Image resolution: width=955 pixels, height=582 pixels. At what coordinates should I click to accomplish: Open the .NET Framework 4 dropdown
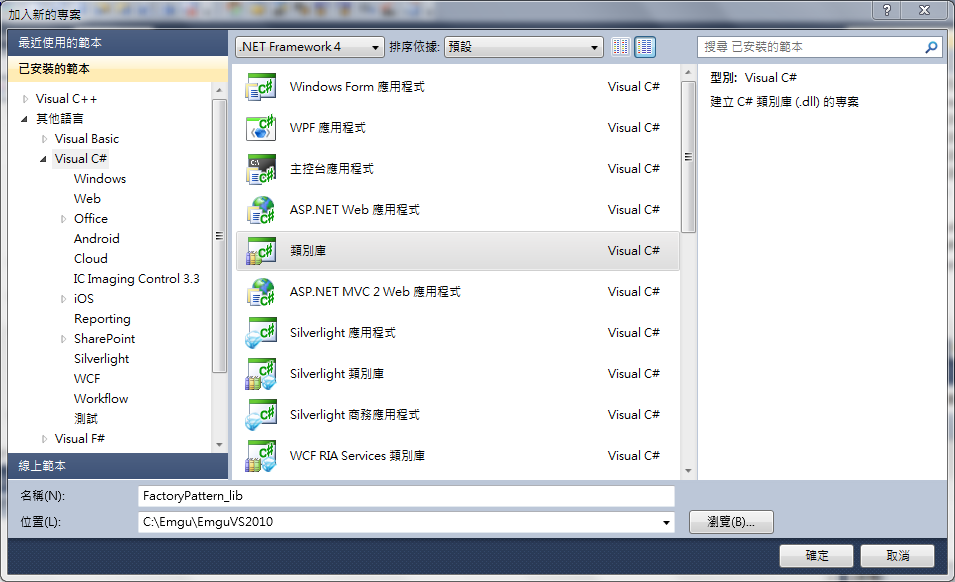click(x=310, y=47)
